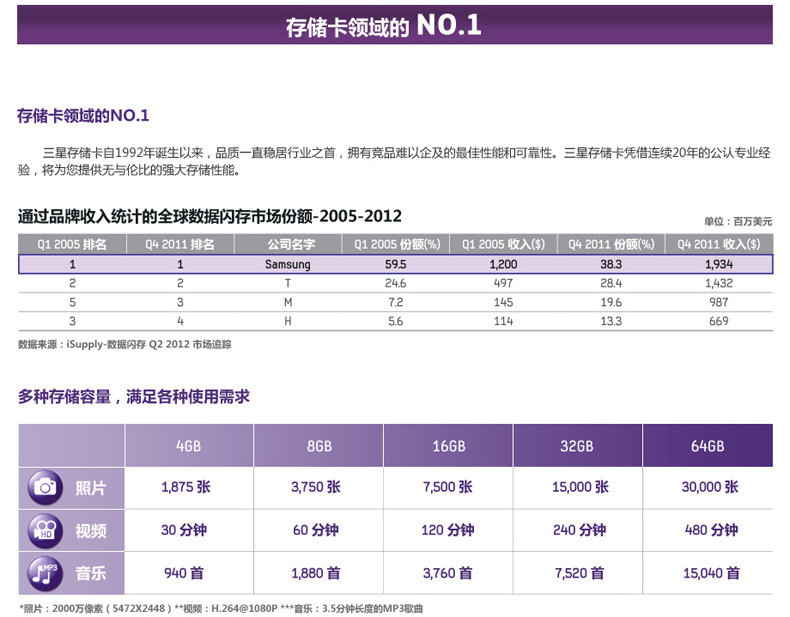Click the 7.2 share value
Viewport: 790px width, 617px height.
(396, 302)
